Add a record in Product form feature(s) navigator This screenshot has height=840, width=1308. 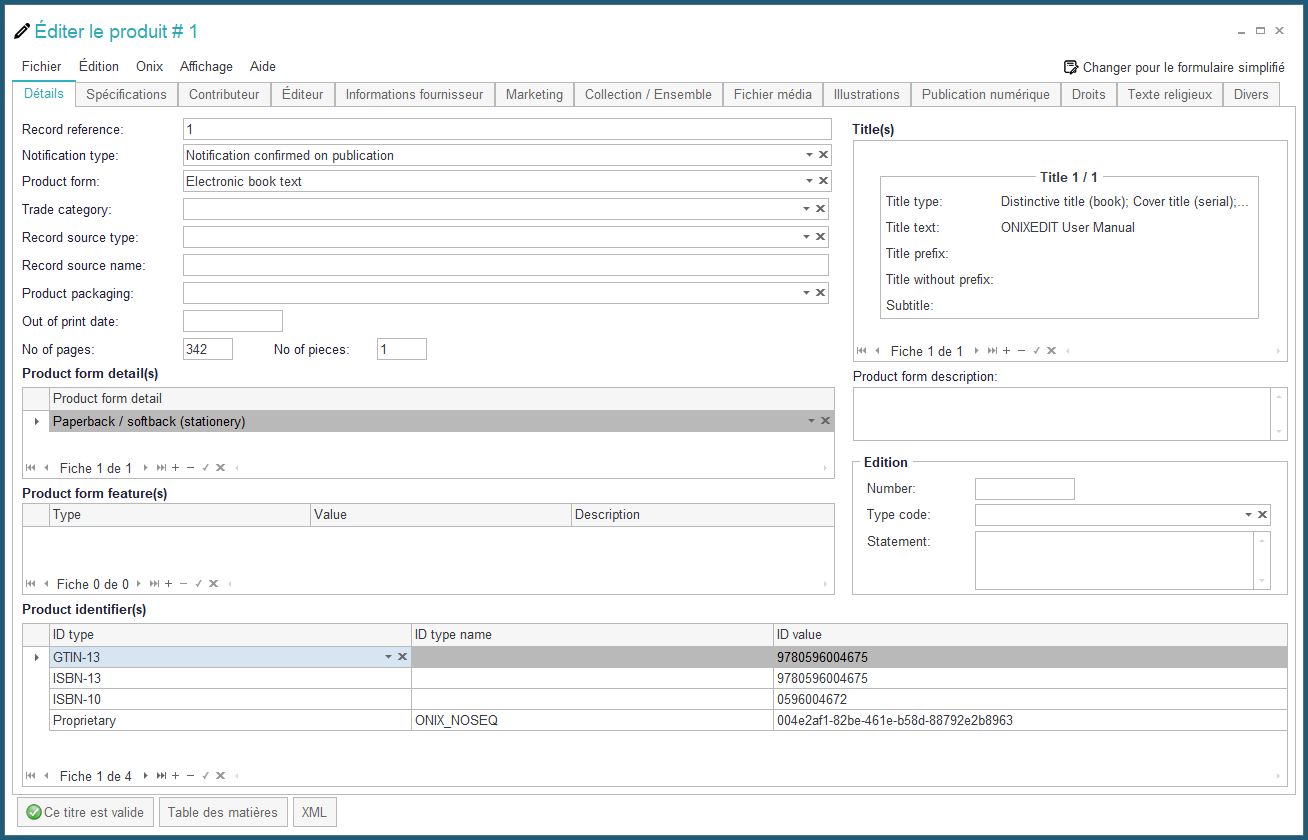click(x=168, y=584)
